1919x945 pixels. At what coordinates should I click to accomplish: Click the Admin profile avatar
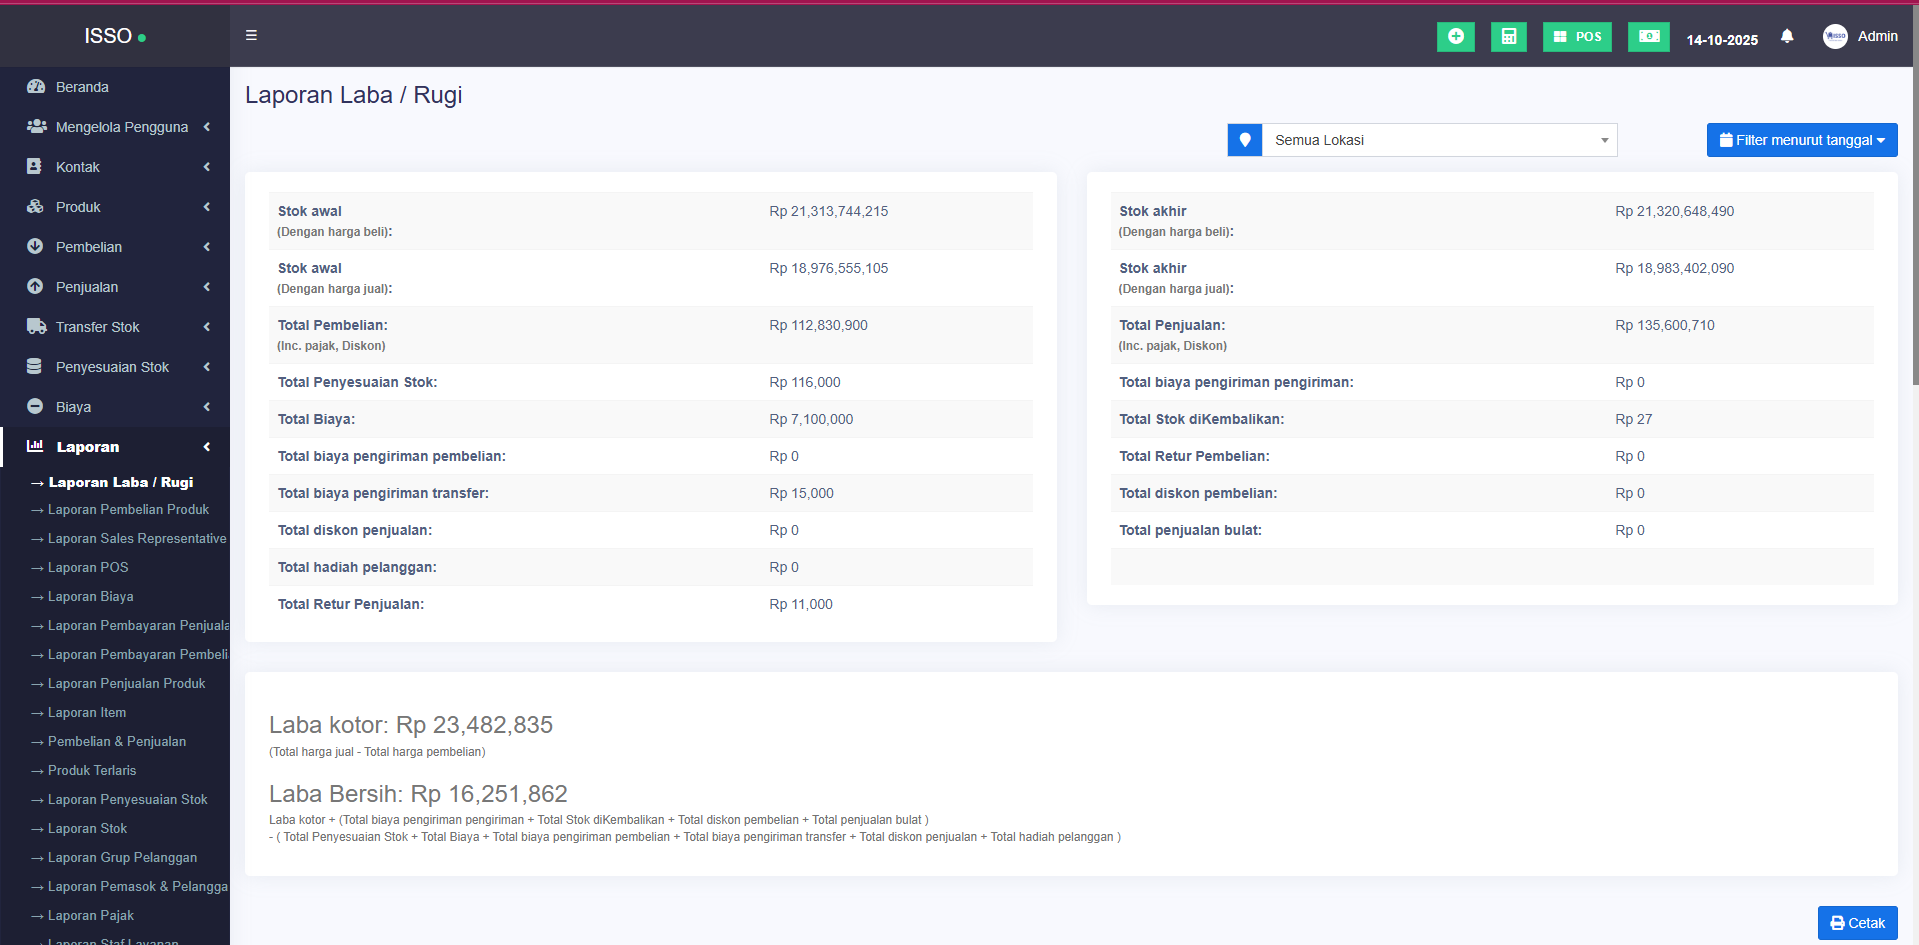pos(1834,36)
